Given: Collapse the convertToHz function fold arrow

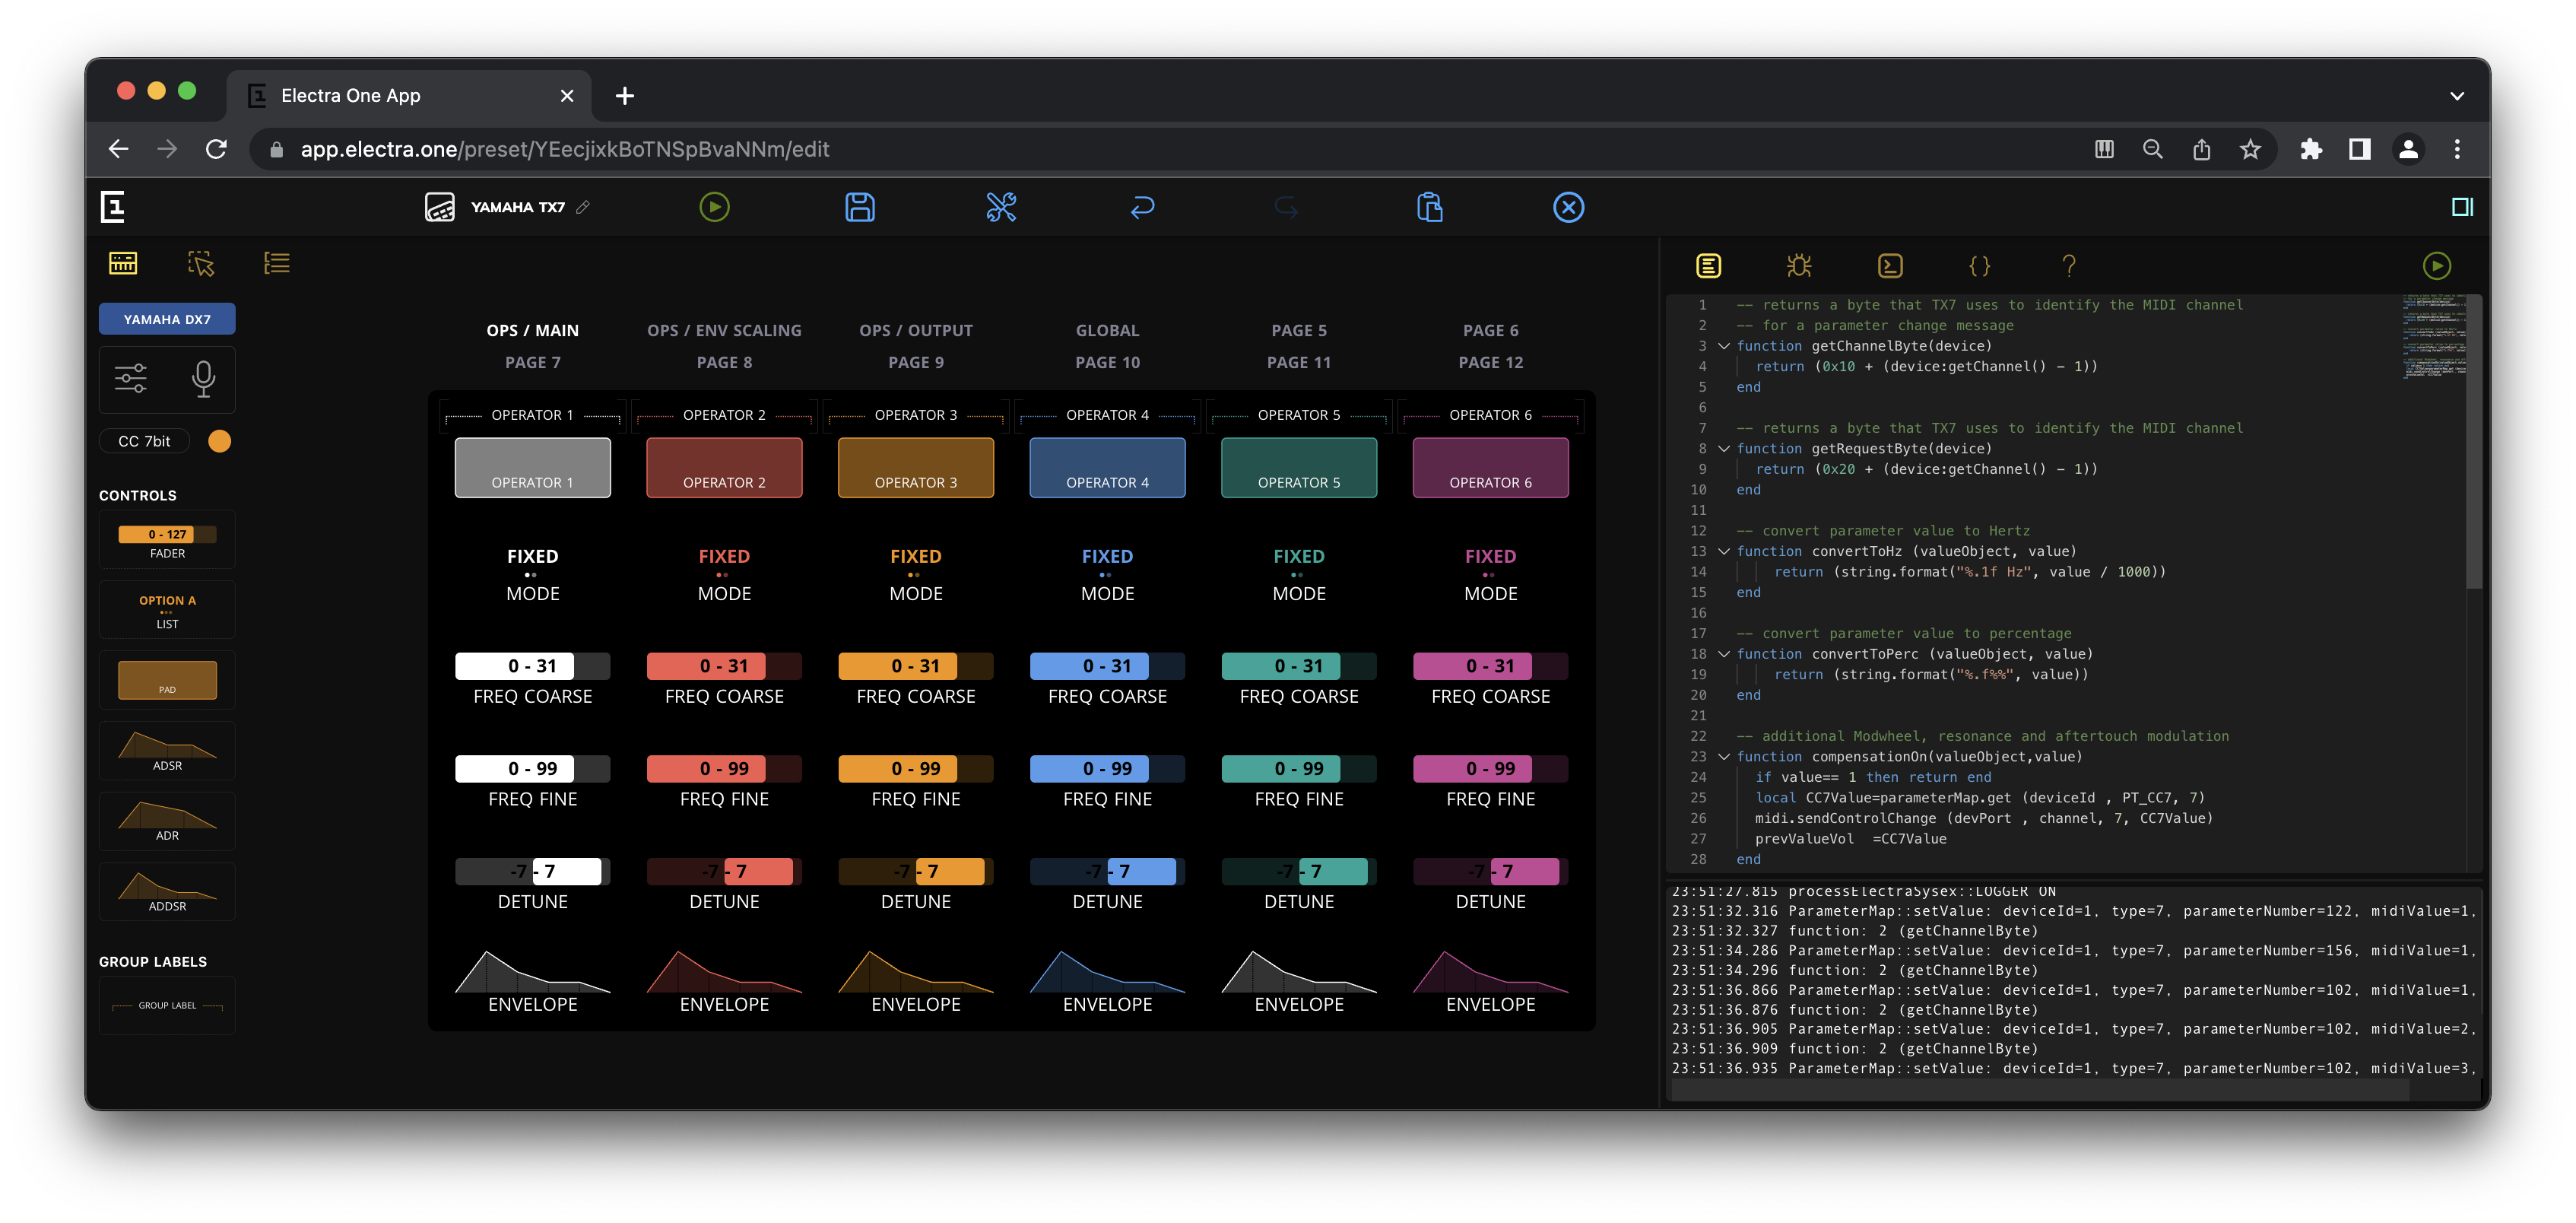Looking at the screenshot, I should [x=1724, y=551].
